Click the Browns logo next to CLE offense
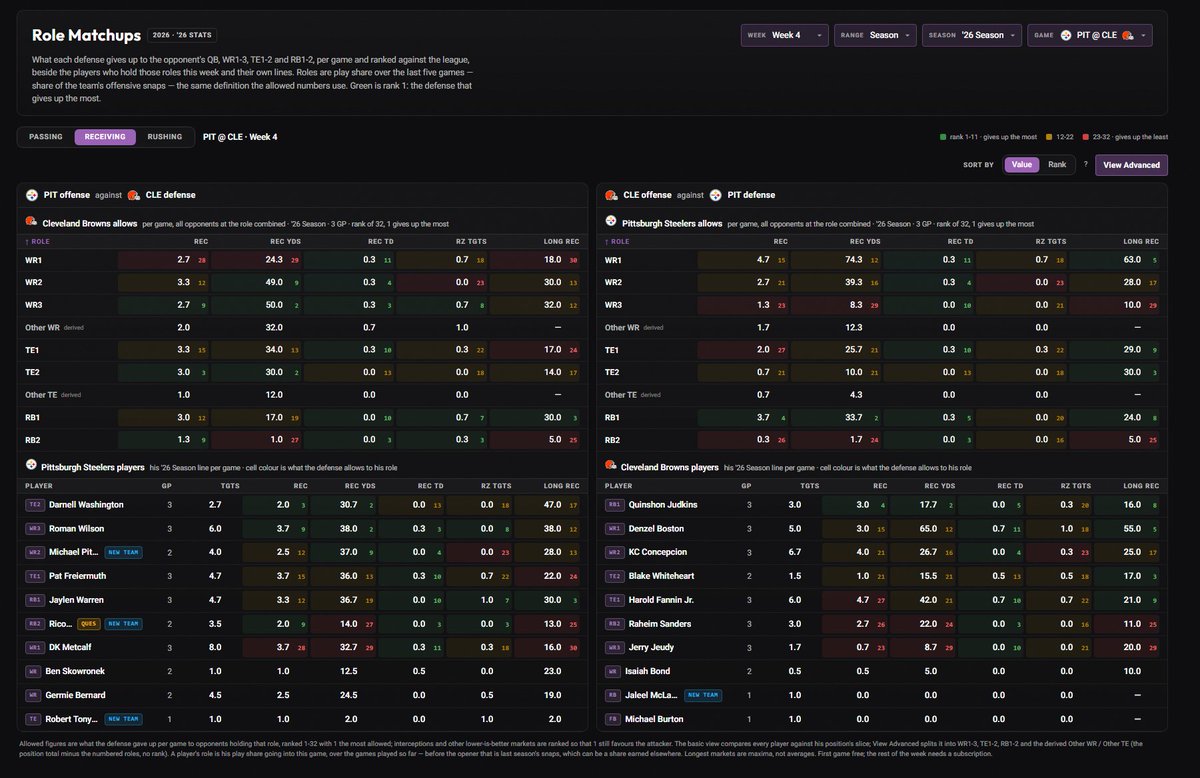This screenshot has width=1200, height=778. click(x=611, y=195)
